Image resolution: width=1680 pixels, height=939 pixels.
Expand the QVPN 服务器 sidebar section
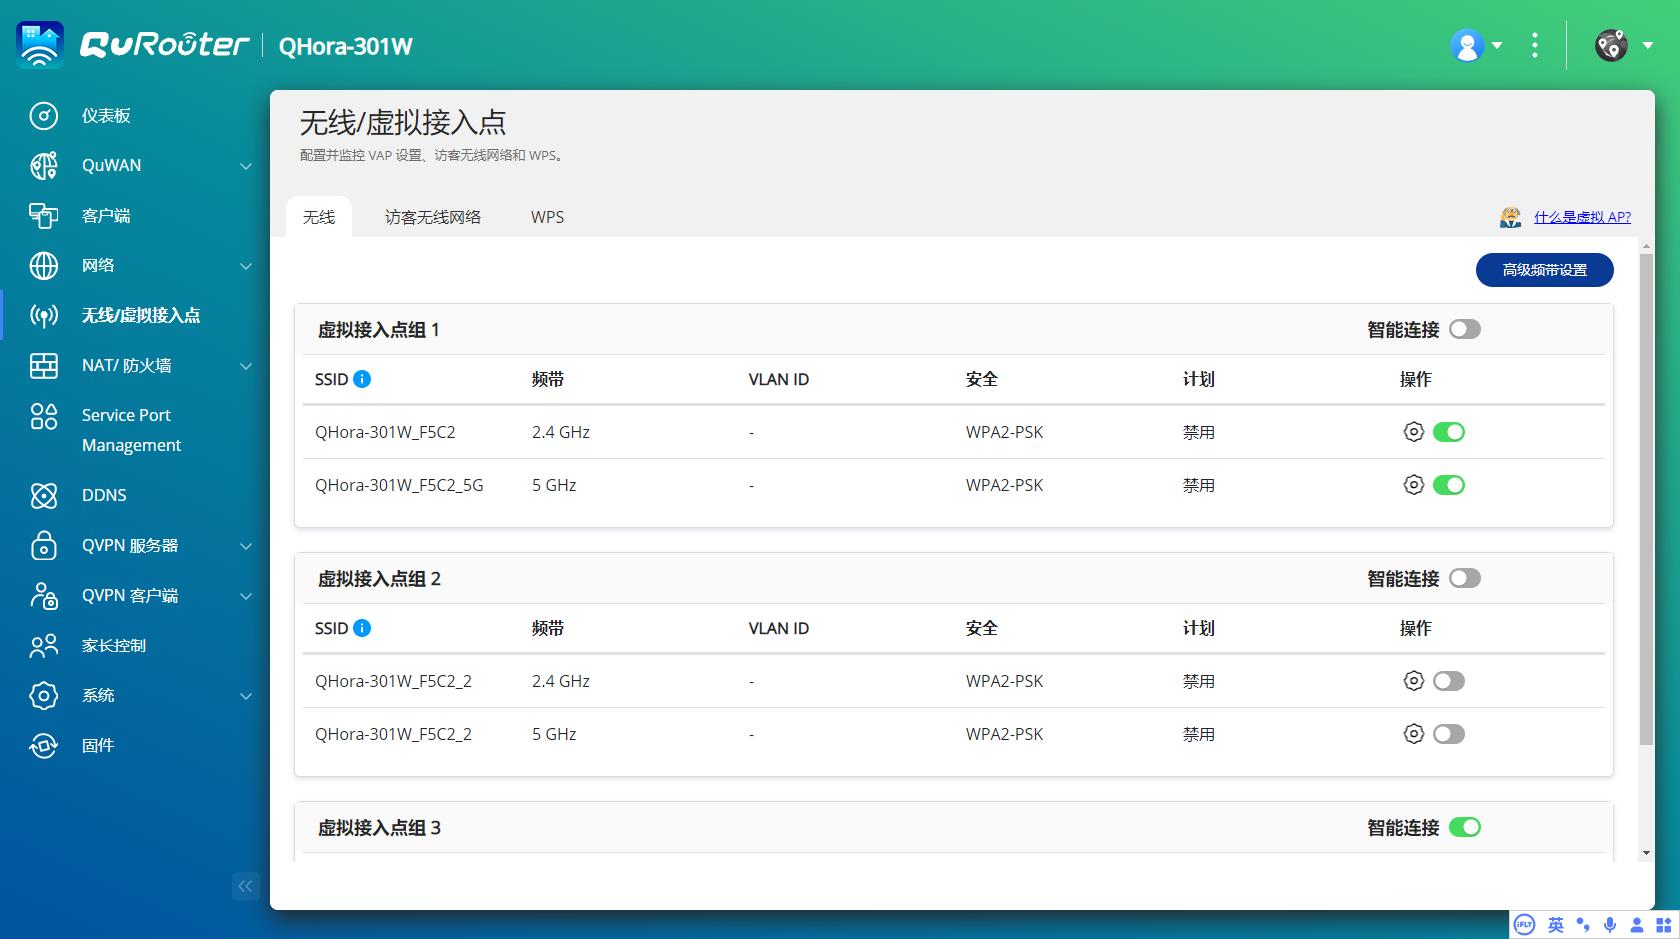click(245, 546)
